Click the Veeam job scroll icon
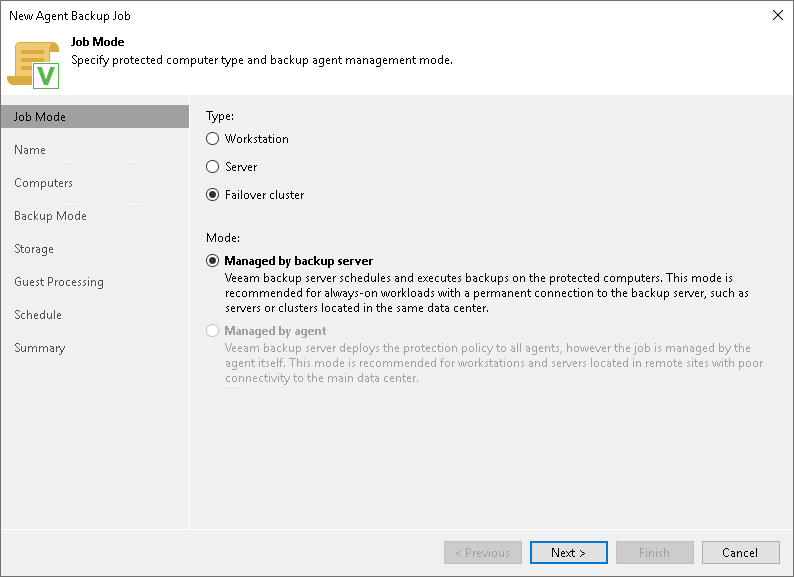Image resolution: width=794 pixels, height=577 pixels. point(33,65)
